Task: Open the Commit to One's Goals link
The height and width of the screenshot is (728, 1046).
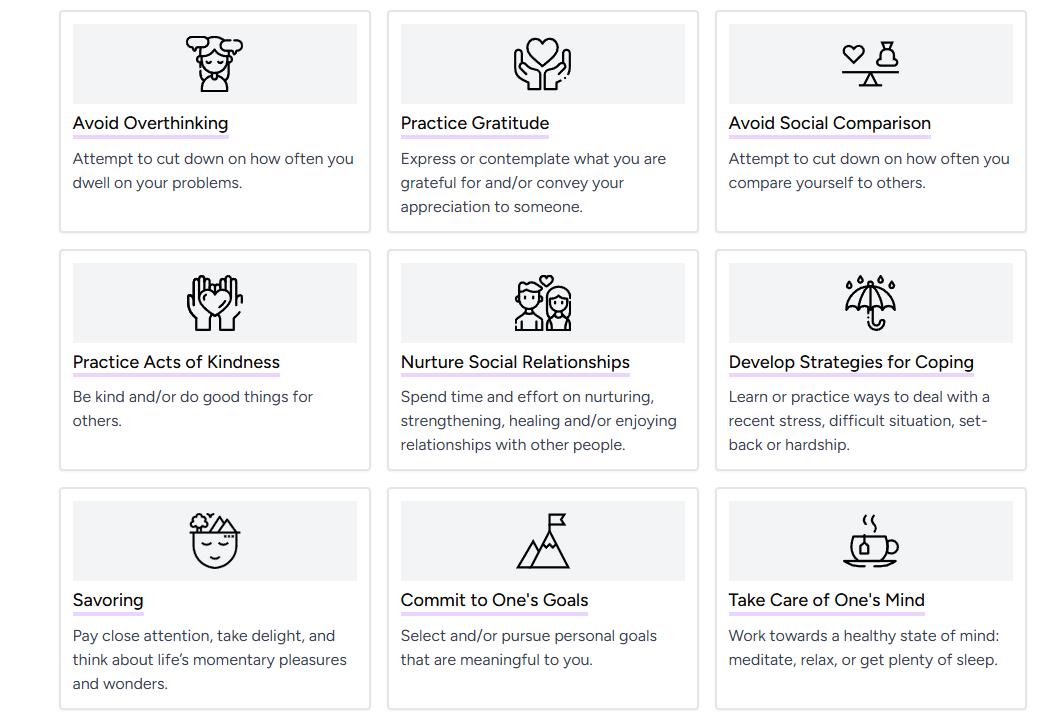Action: tap(494, 599)
